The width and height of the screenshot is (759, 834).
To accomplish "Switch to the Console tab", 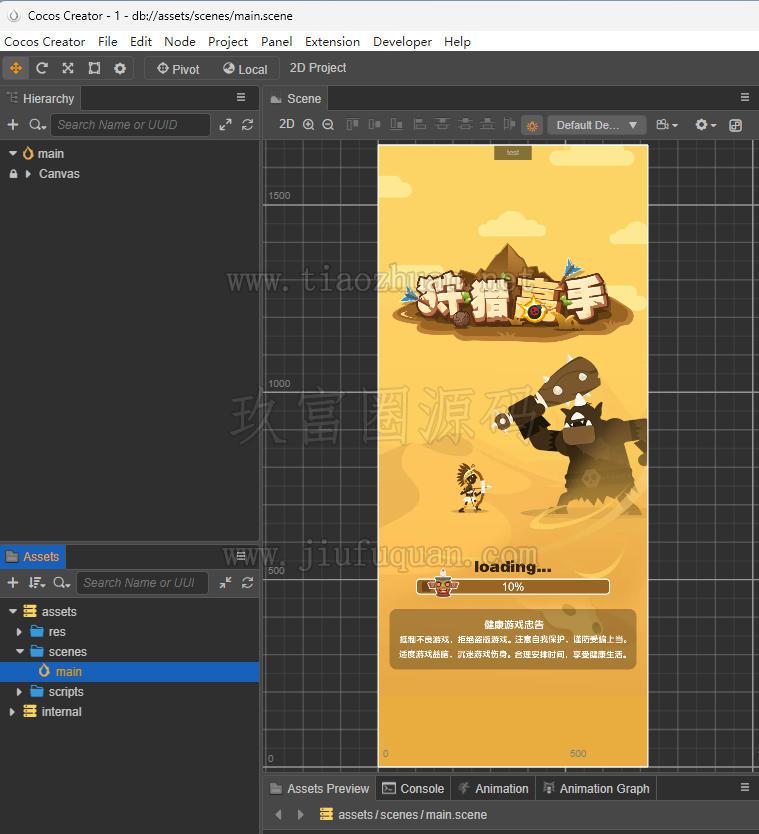I will point(413,788).
